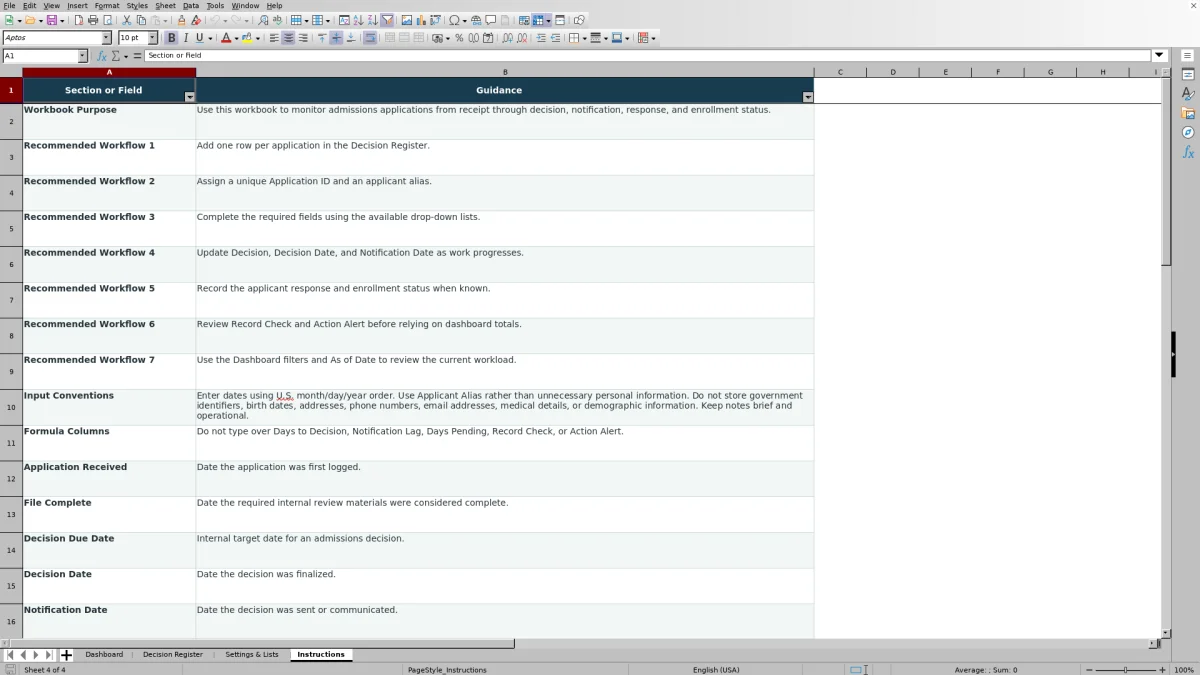This screenshot has height=675, width=1200.
Task: Toggle Italic formatting
Action: pos(185,38)
